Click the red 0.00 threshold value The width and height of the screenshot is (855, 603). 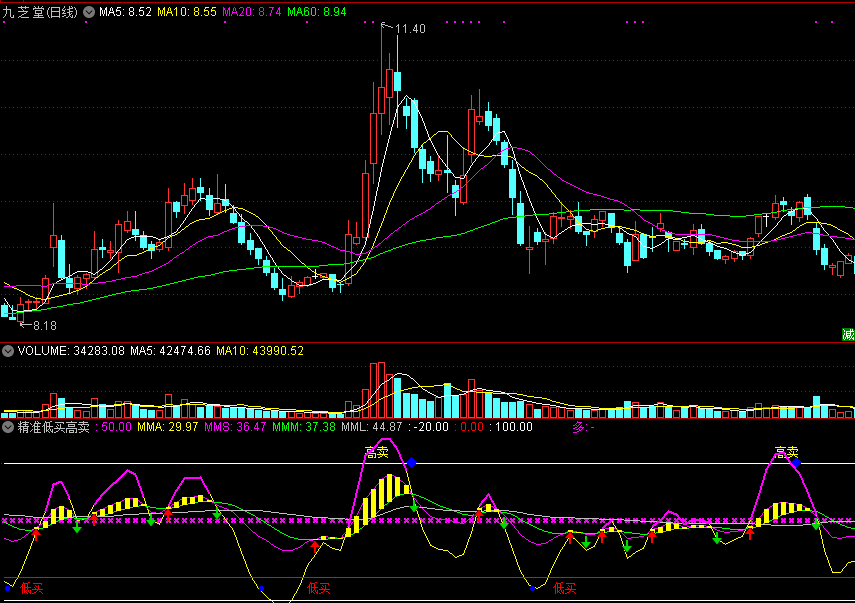point(472,427)
